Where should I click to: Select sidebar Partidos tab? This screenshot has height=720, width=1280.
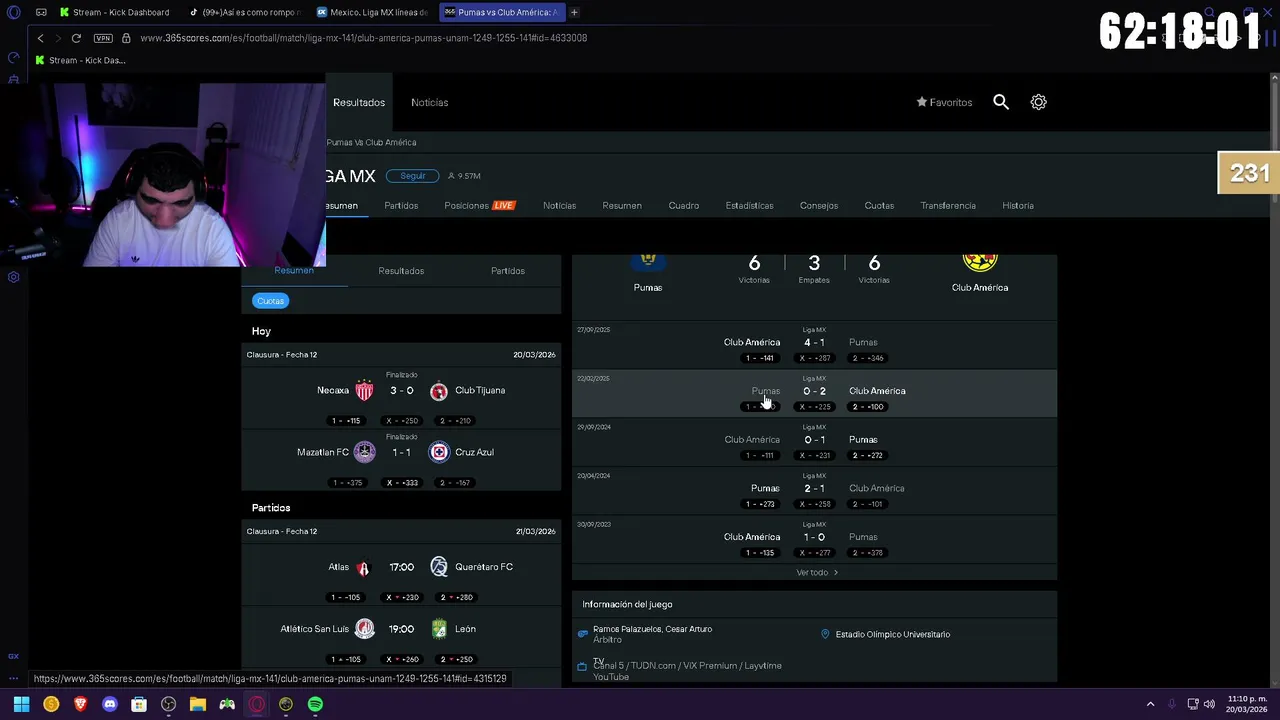pyautogui.click(x=507, y=271)
